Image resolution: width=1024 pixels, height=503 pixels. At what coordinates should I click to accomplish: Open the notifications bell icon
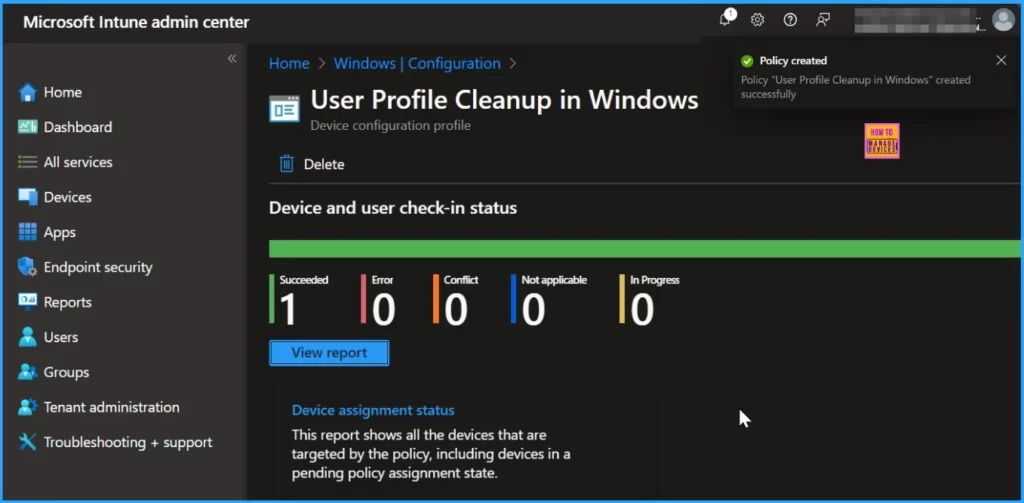click(726, 19)
